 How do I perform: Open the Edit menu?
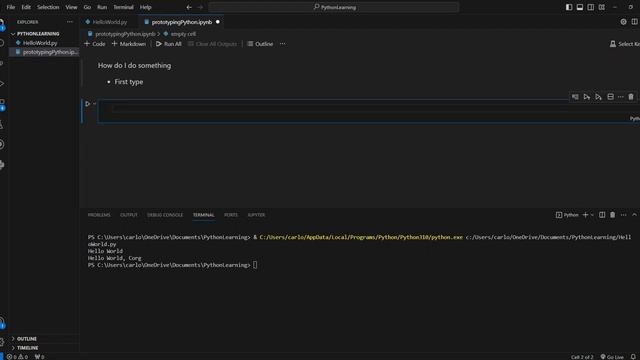26,7
